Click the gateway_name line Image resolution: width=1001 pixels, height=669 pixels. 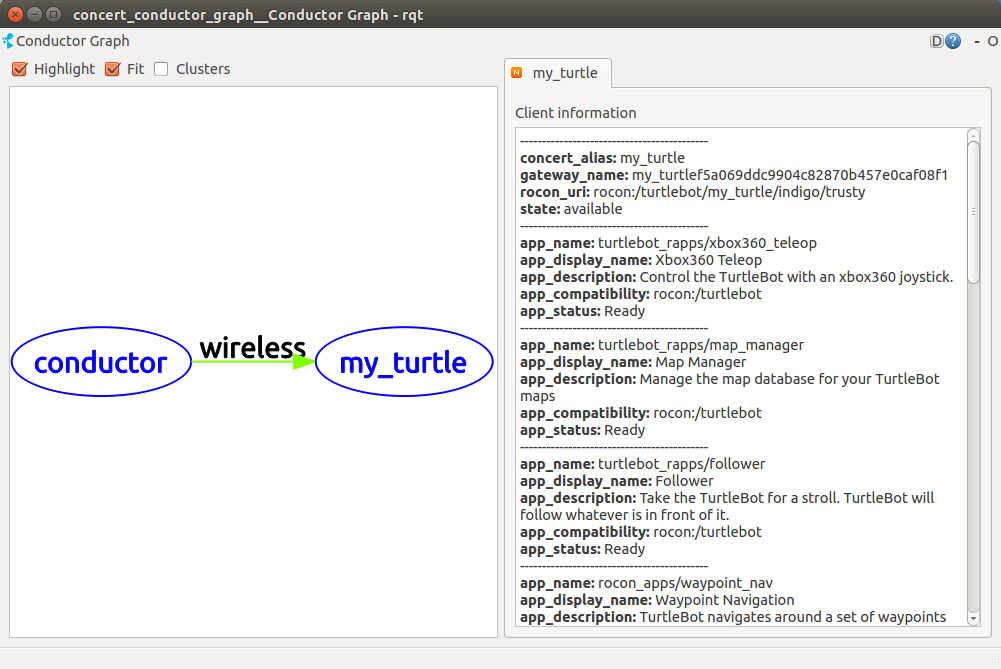pos(734,175)
